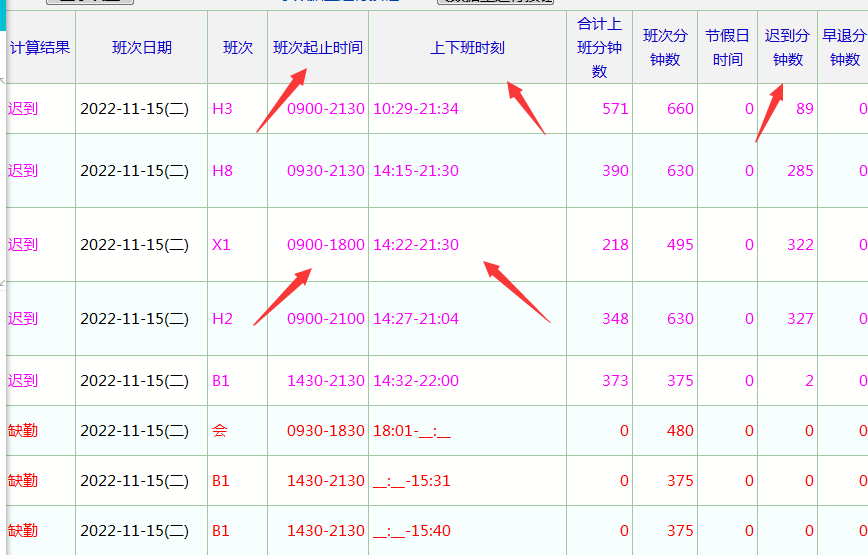Screen dimensions: 868x555
Task: Click the 计算结果 column header
Action: point(40,47)
